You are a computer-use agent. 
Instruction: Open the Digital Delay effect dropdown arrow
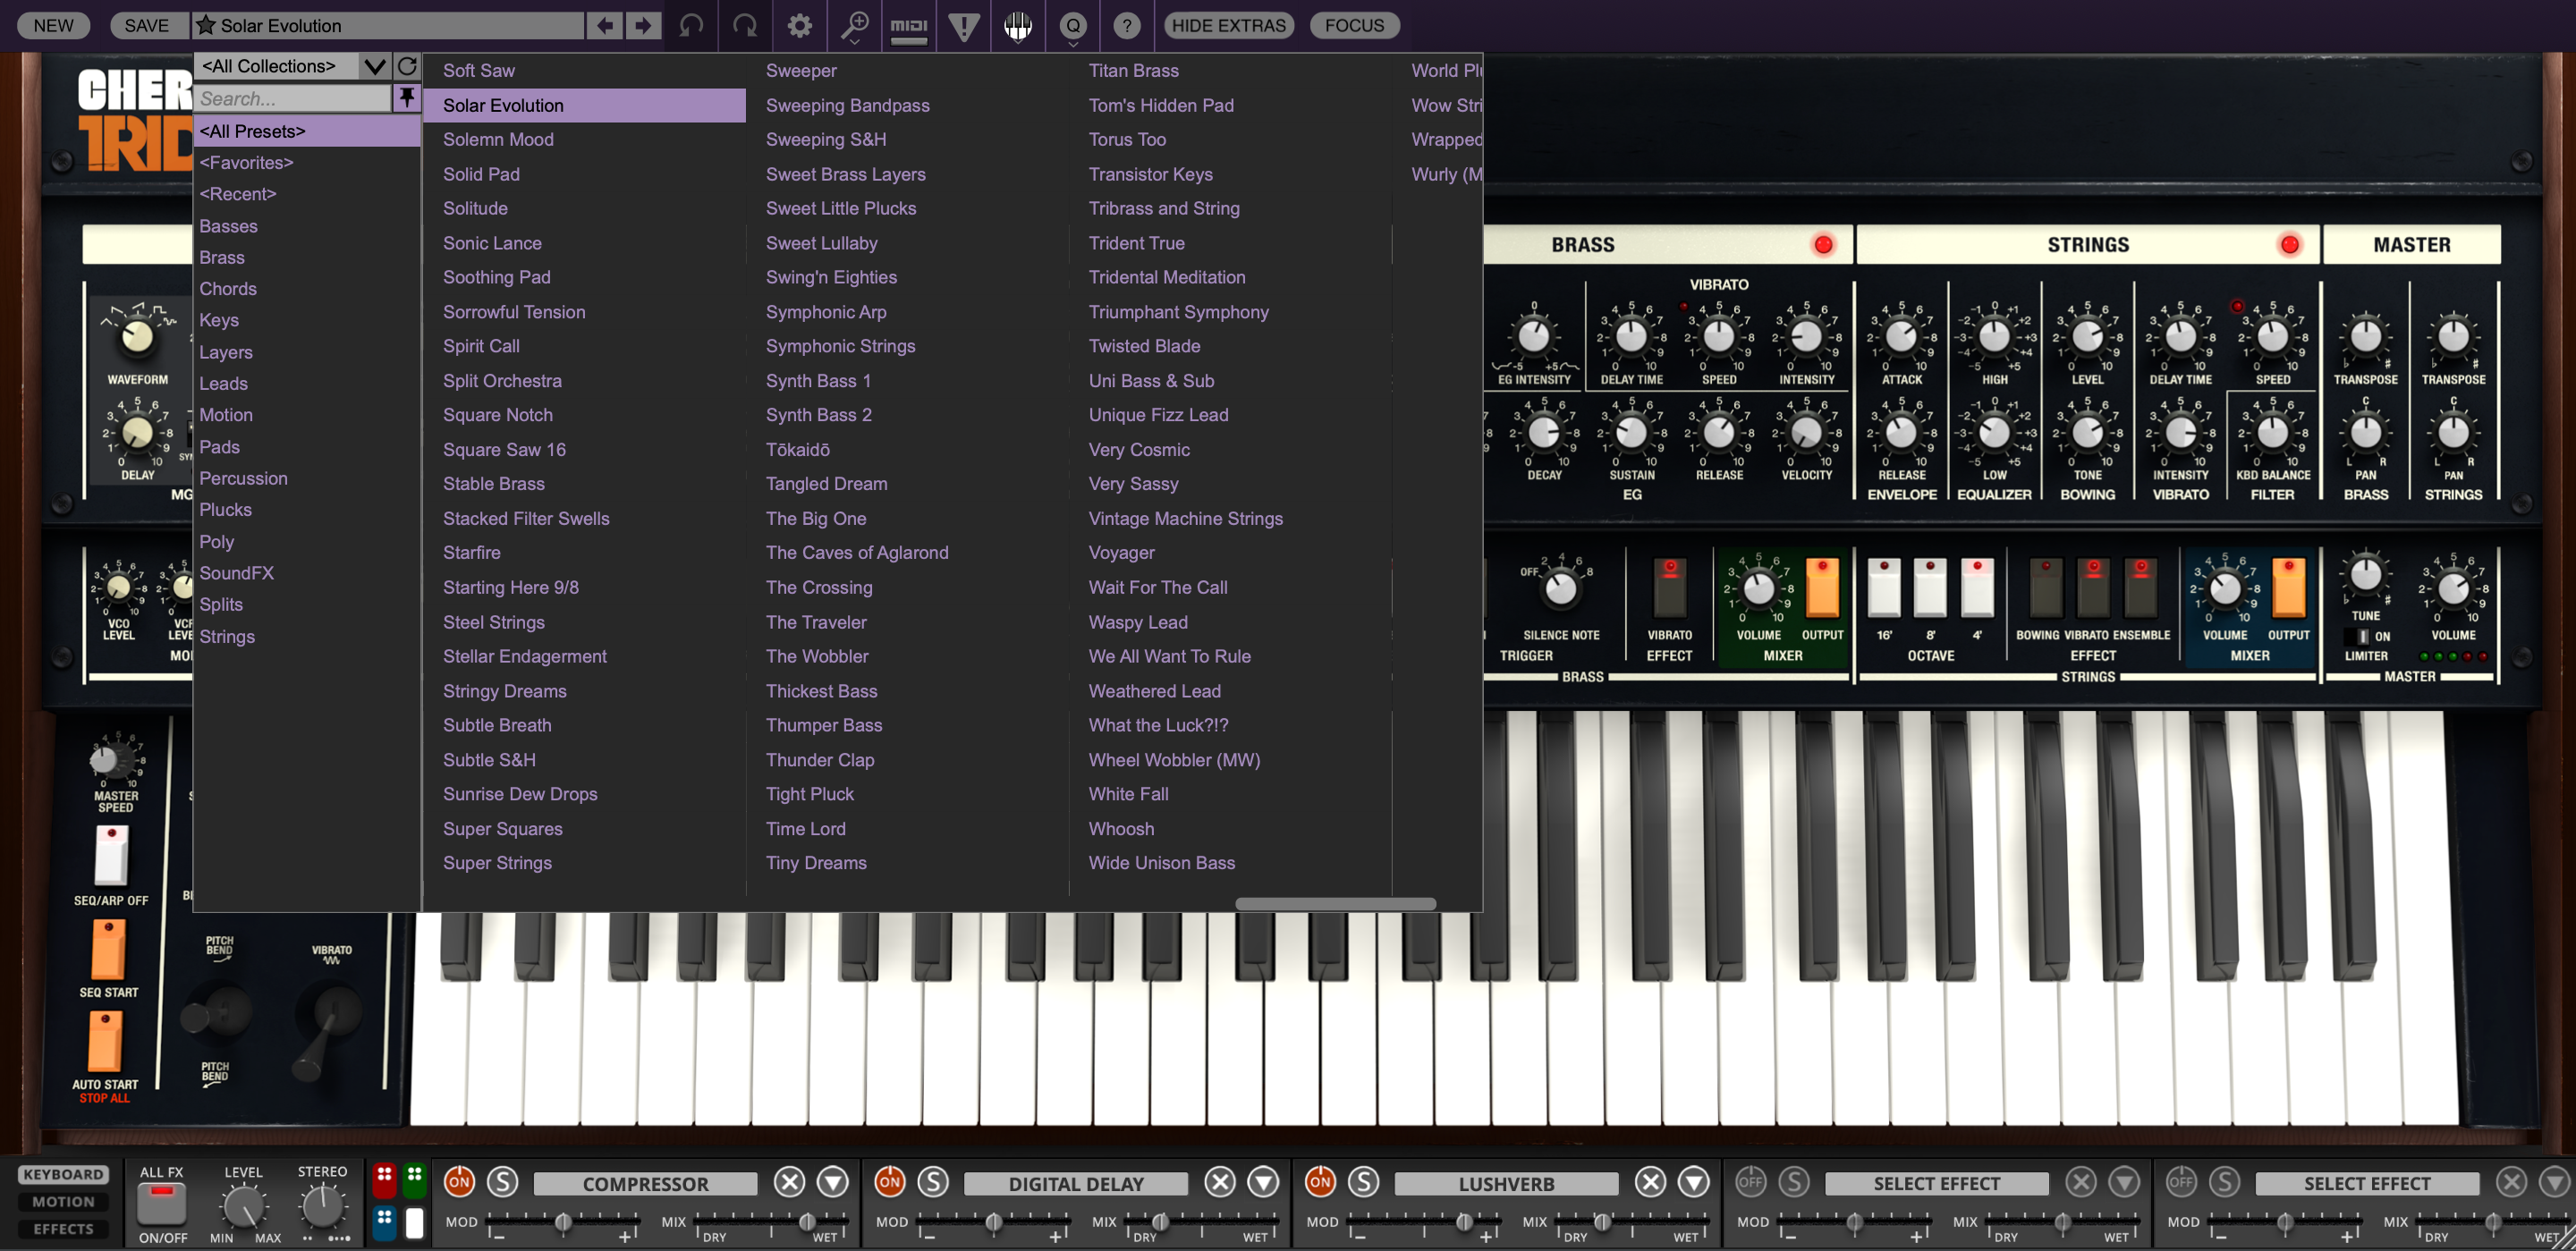tap(1263, 1182)
